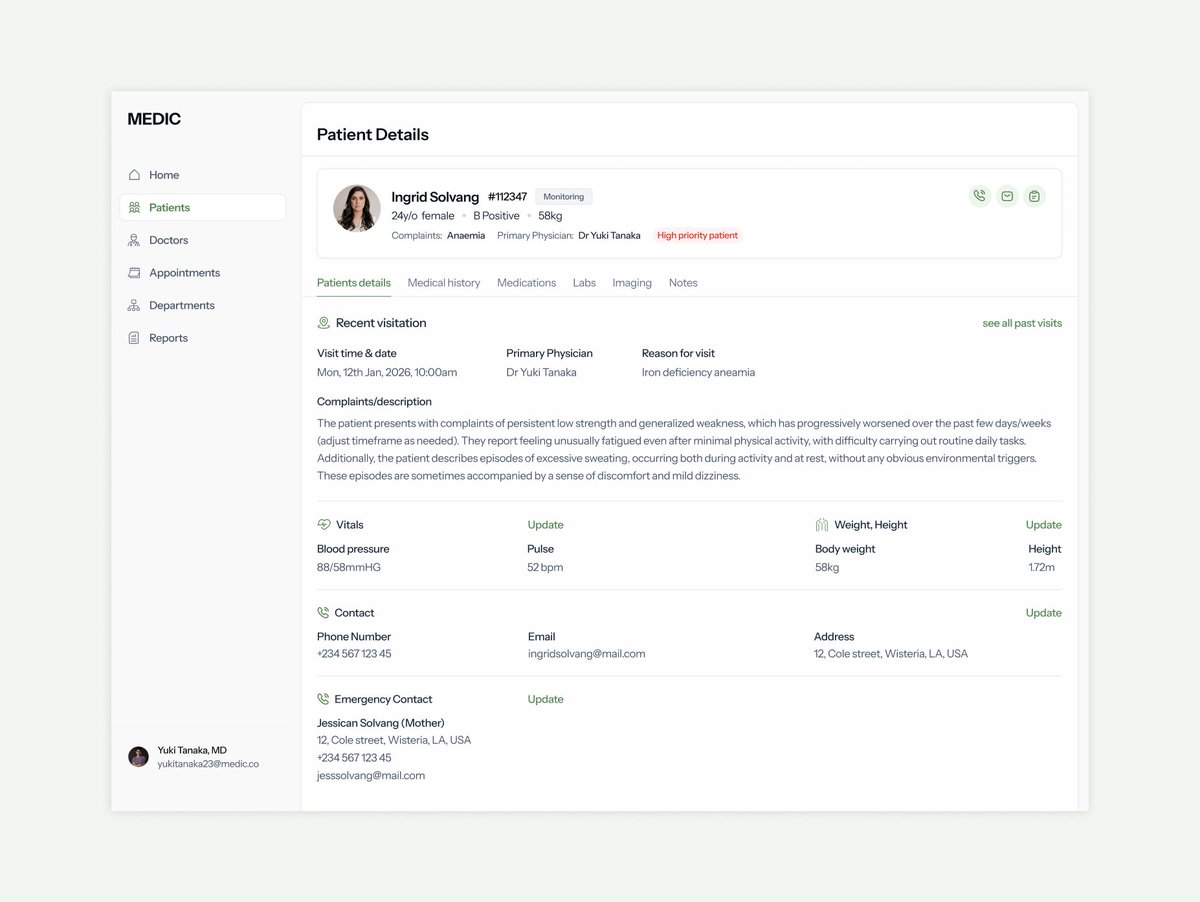Click Update in the Contact section

click(x=1043, y=613)
